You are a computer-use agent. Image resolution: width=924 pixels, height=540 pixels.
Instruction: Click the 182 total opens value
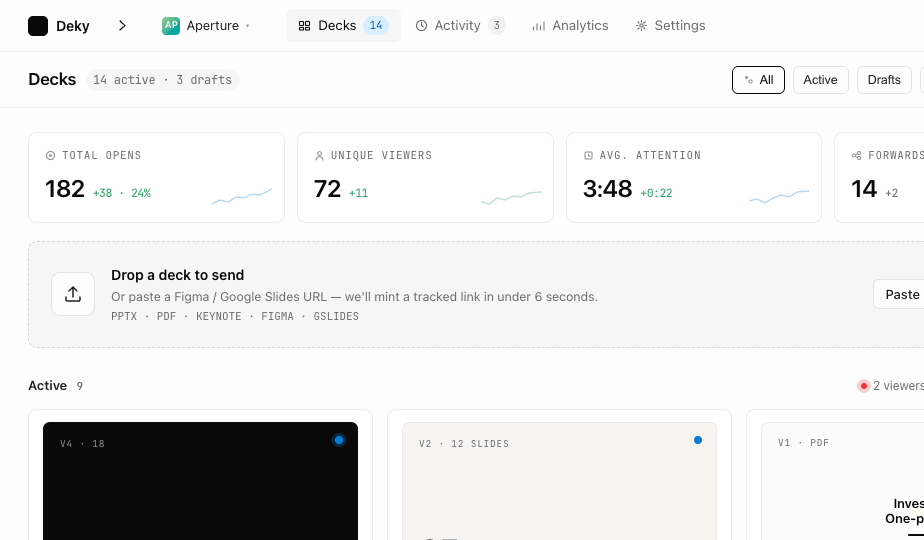(x=65, y=189)
